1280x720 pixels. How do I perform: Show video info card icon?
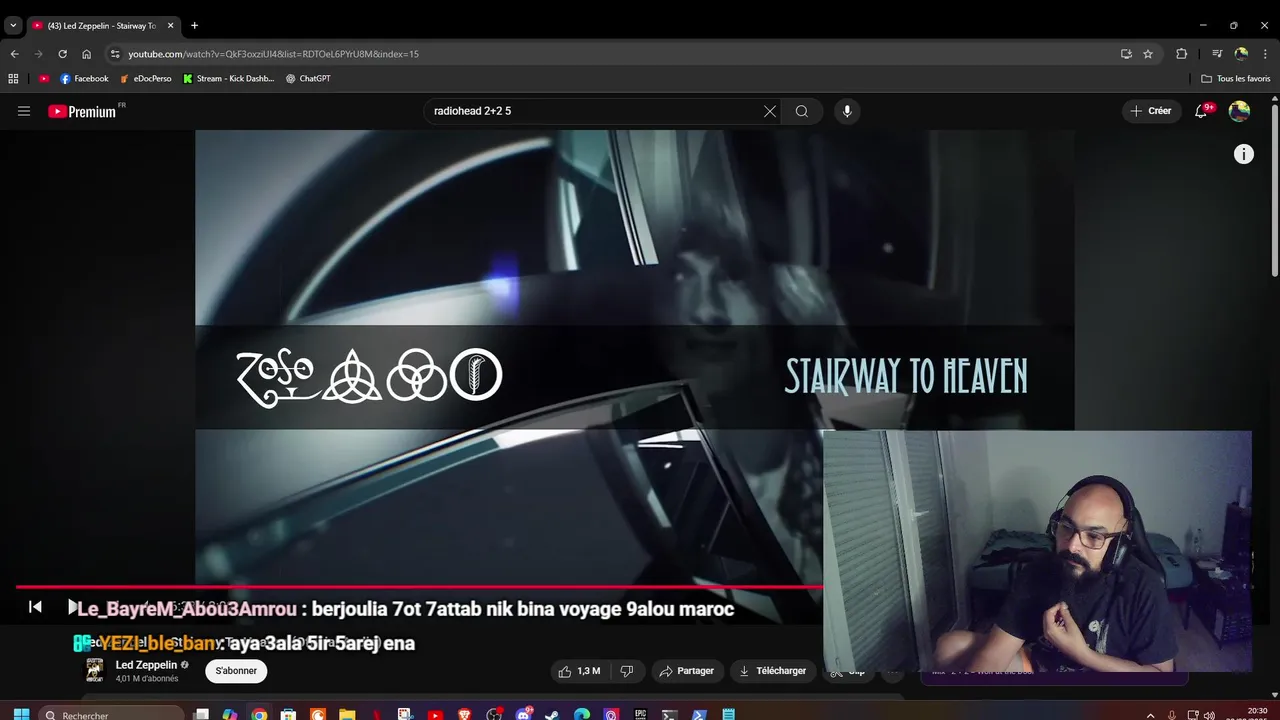click(1243, 154)
